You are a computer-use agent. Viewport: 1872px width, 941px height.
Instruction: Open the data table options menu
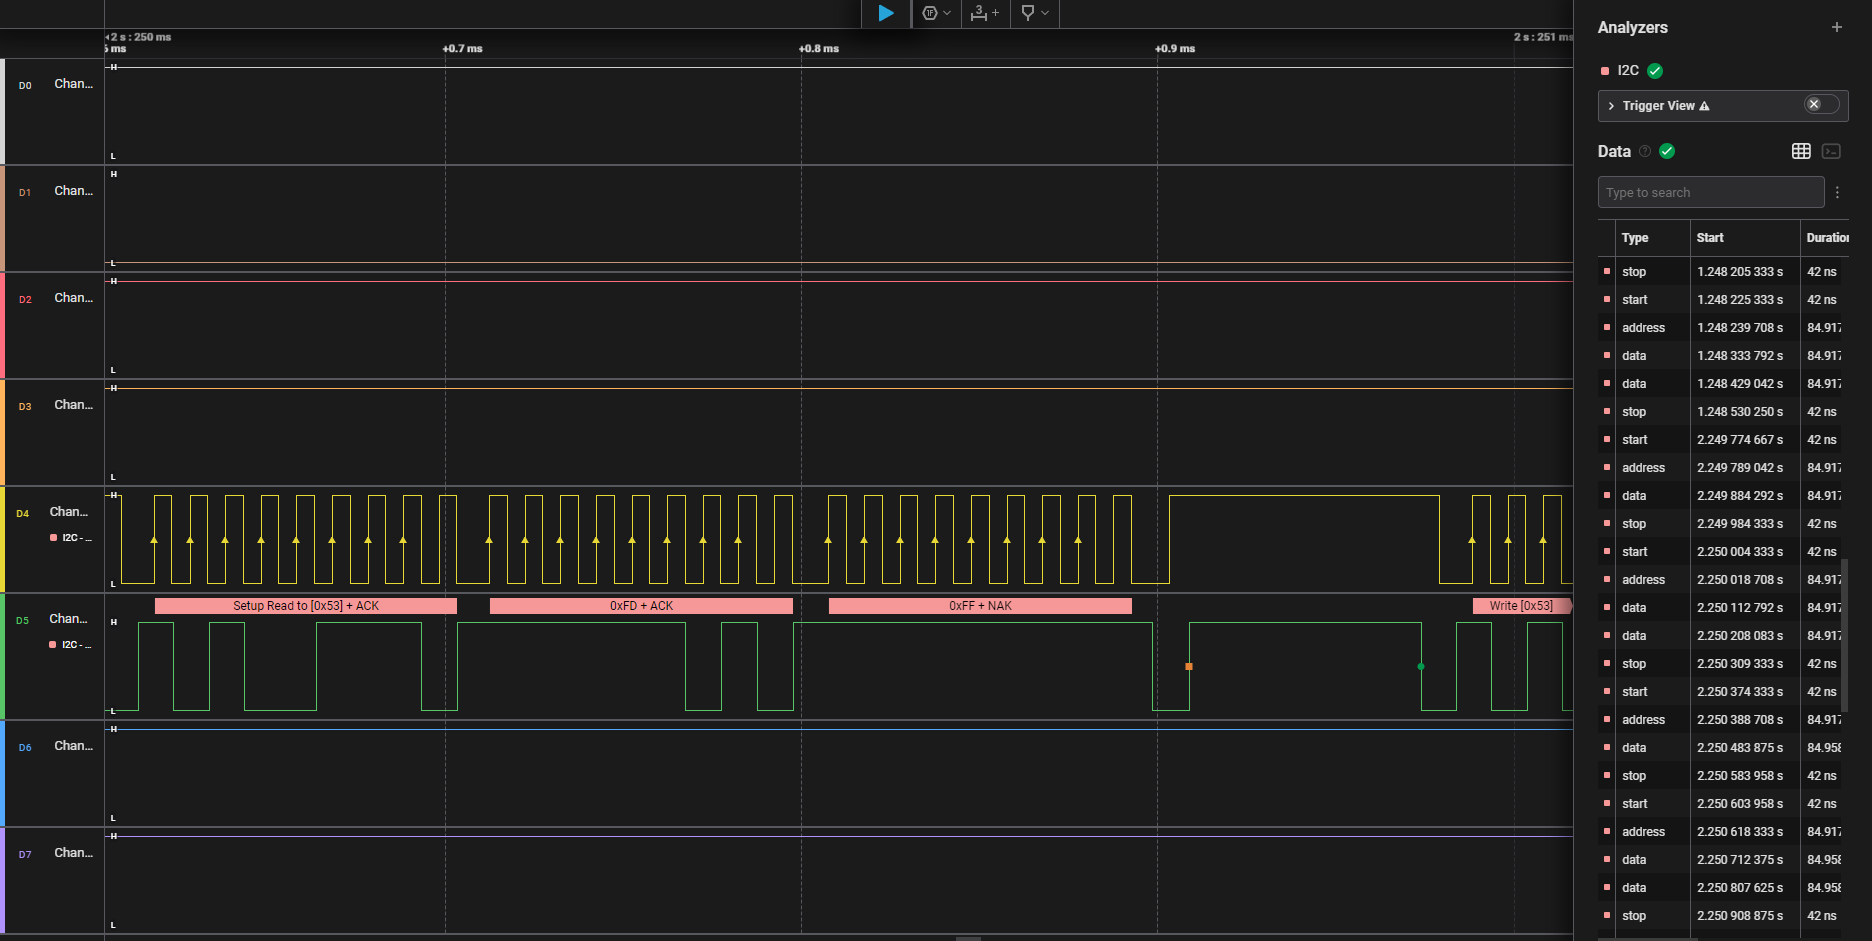1837,192
